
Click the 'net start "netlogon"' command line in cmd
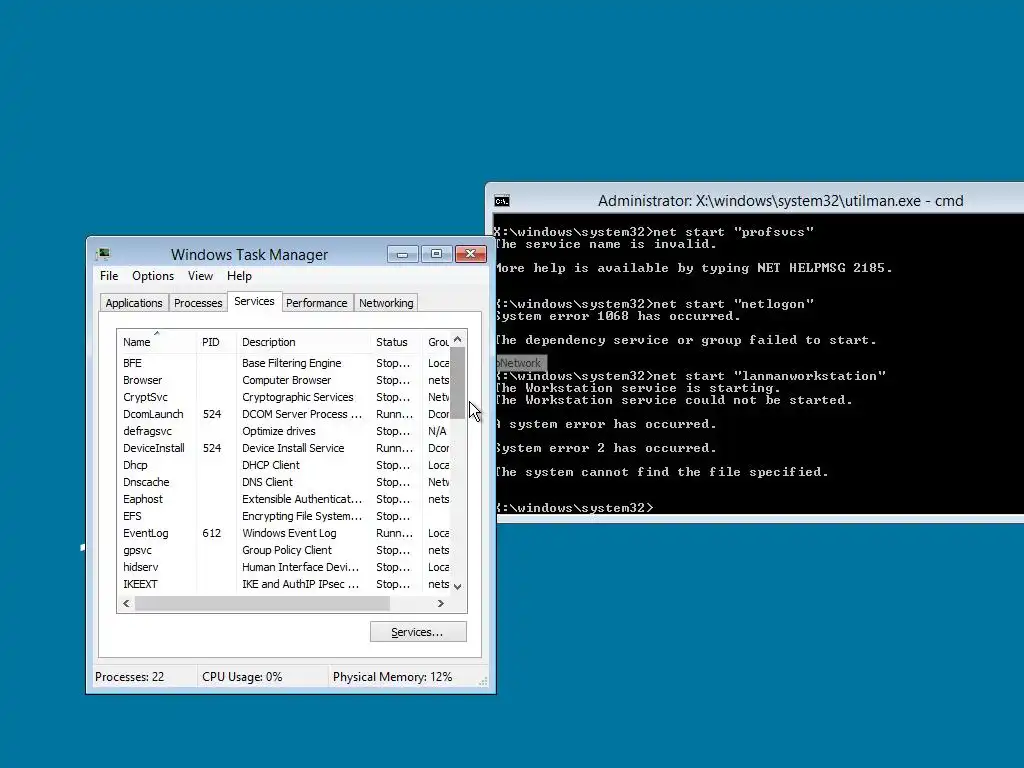pyautogui.click(x=654, y=304)
